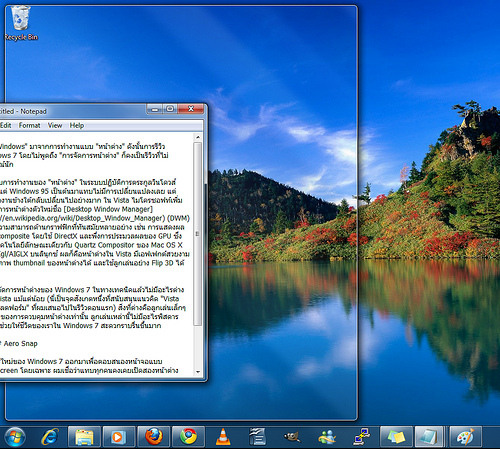Maximize the Notepad window

click(170, 109)
